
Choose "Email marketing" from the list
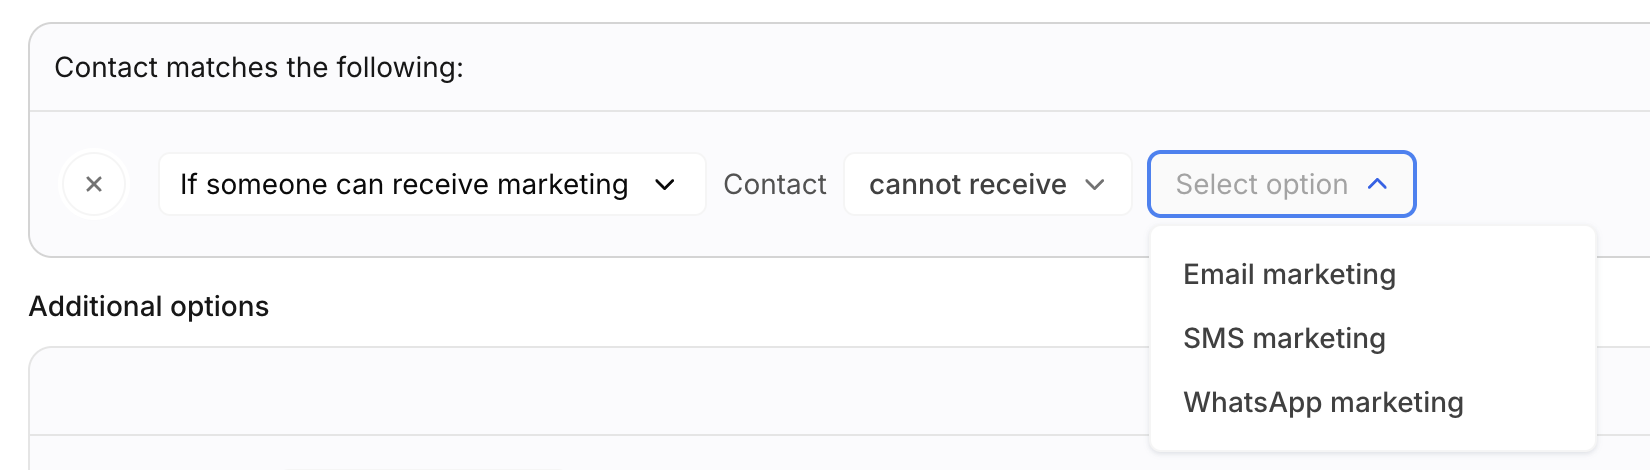[x=1289, y=274]
